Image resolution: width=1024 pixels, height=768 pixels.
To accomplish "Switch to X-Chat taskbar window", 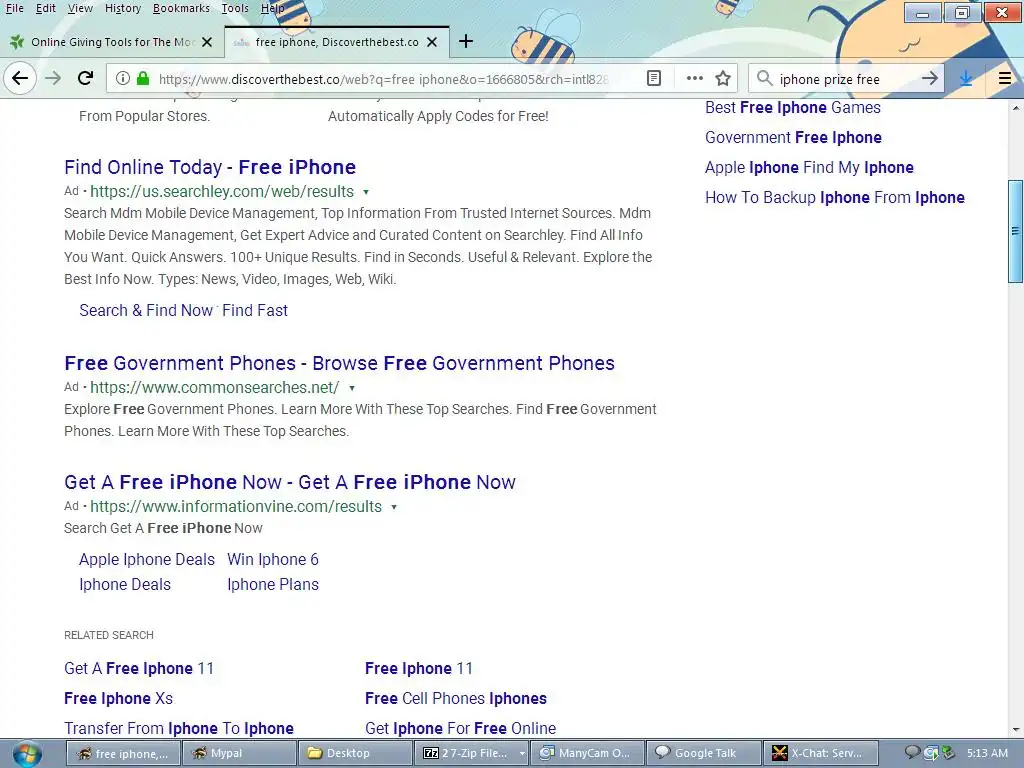I will pyautogui.click(x=820, y=754).
